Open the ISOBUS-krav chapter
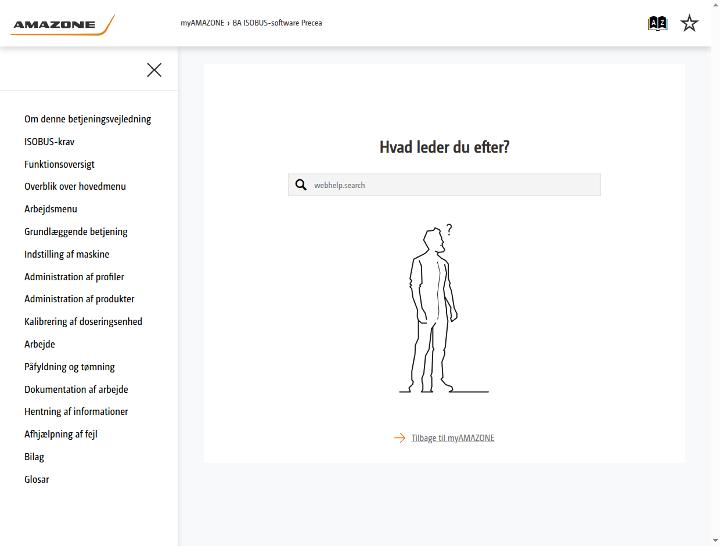 (49, 141)
